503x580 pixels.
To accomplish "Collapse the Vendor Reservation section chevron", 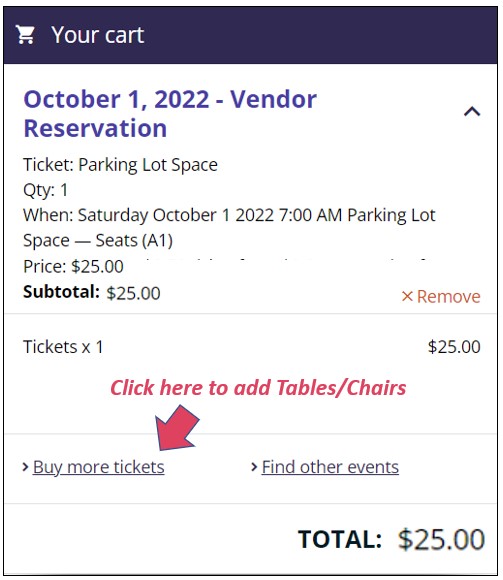I will tap(472, 111).
